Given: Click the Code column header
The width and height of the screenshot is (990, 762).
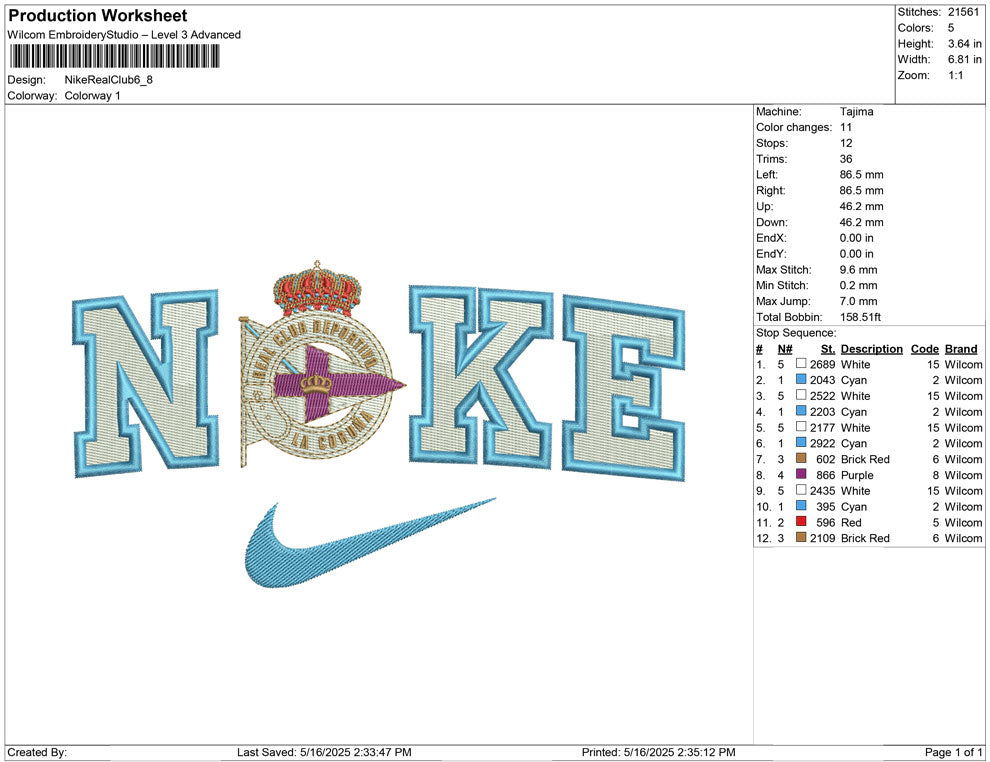Looking at the screenshot, I should (x=924, y=349).
